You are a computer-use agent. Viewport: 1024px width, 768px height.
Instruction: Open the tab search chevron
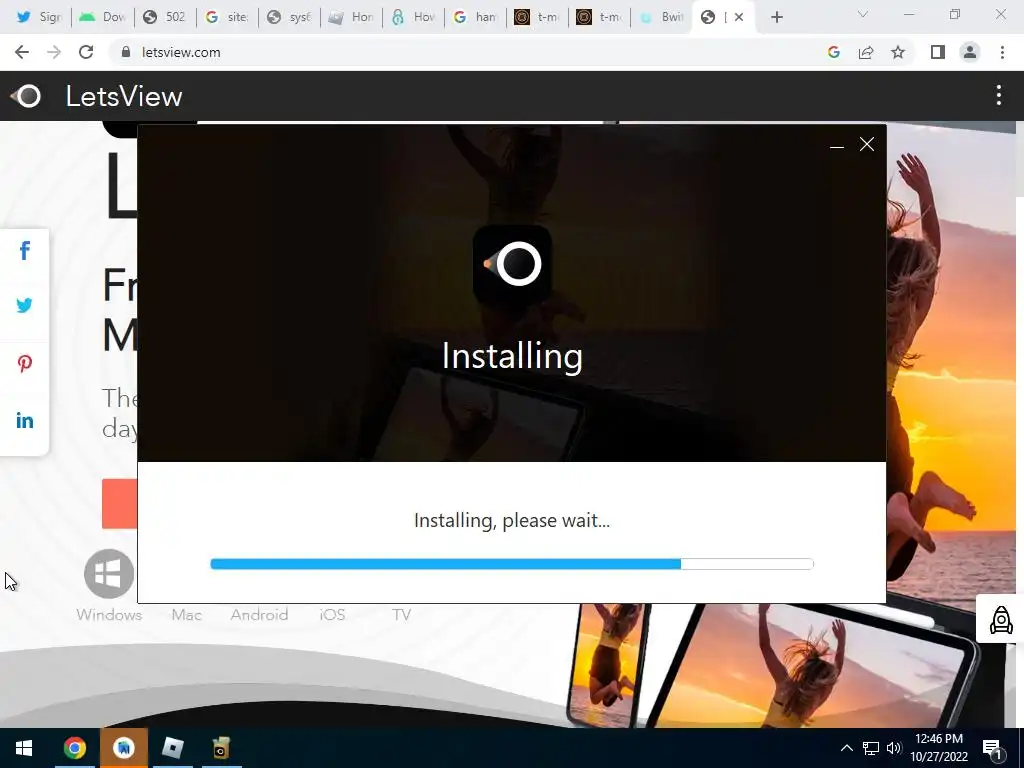(863, 14)
